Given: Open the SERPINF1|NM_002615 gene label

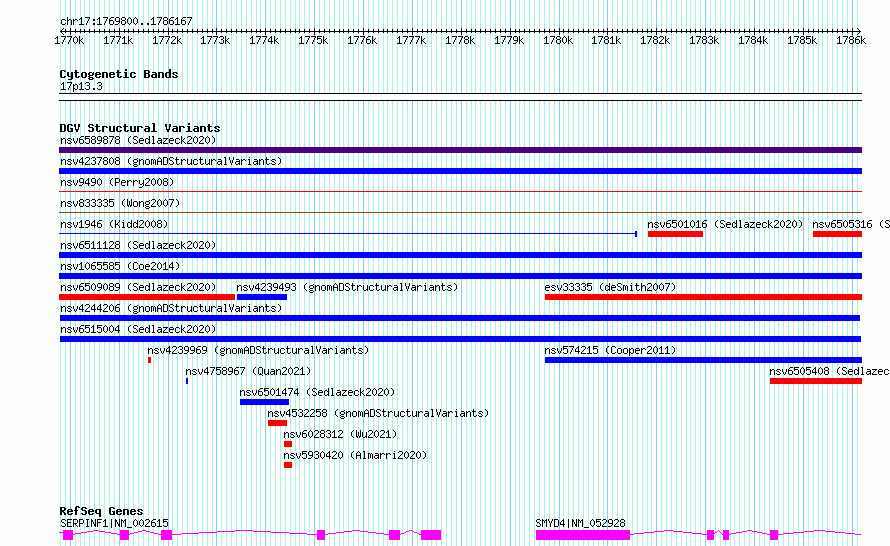Looking at the screenshot, I should tap(114, 523).
